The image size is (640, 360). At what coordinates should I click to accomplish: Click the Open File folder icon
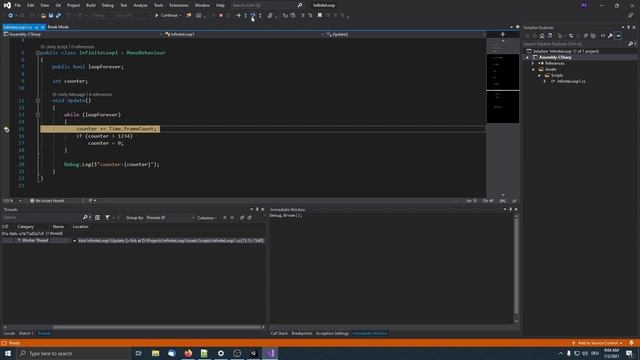(x=43, y=16)
